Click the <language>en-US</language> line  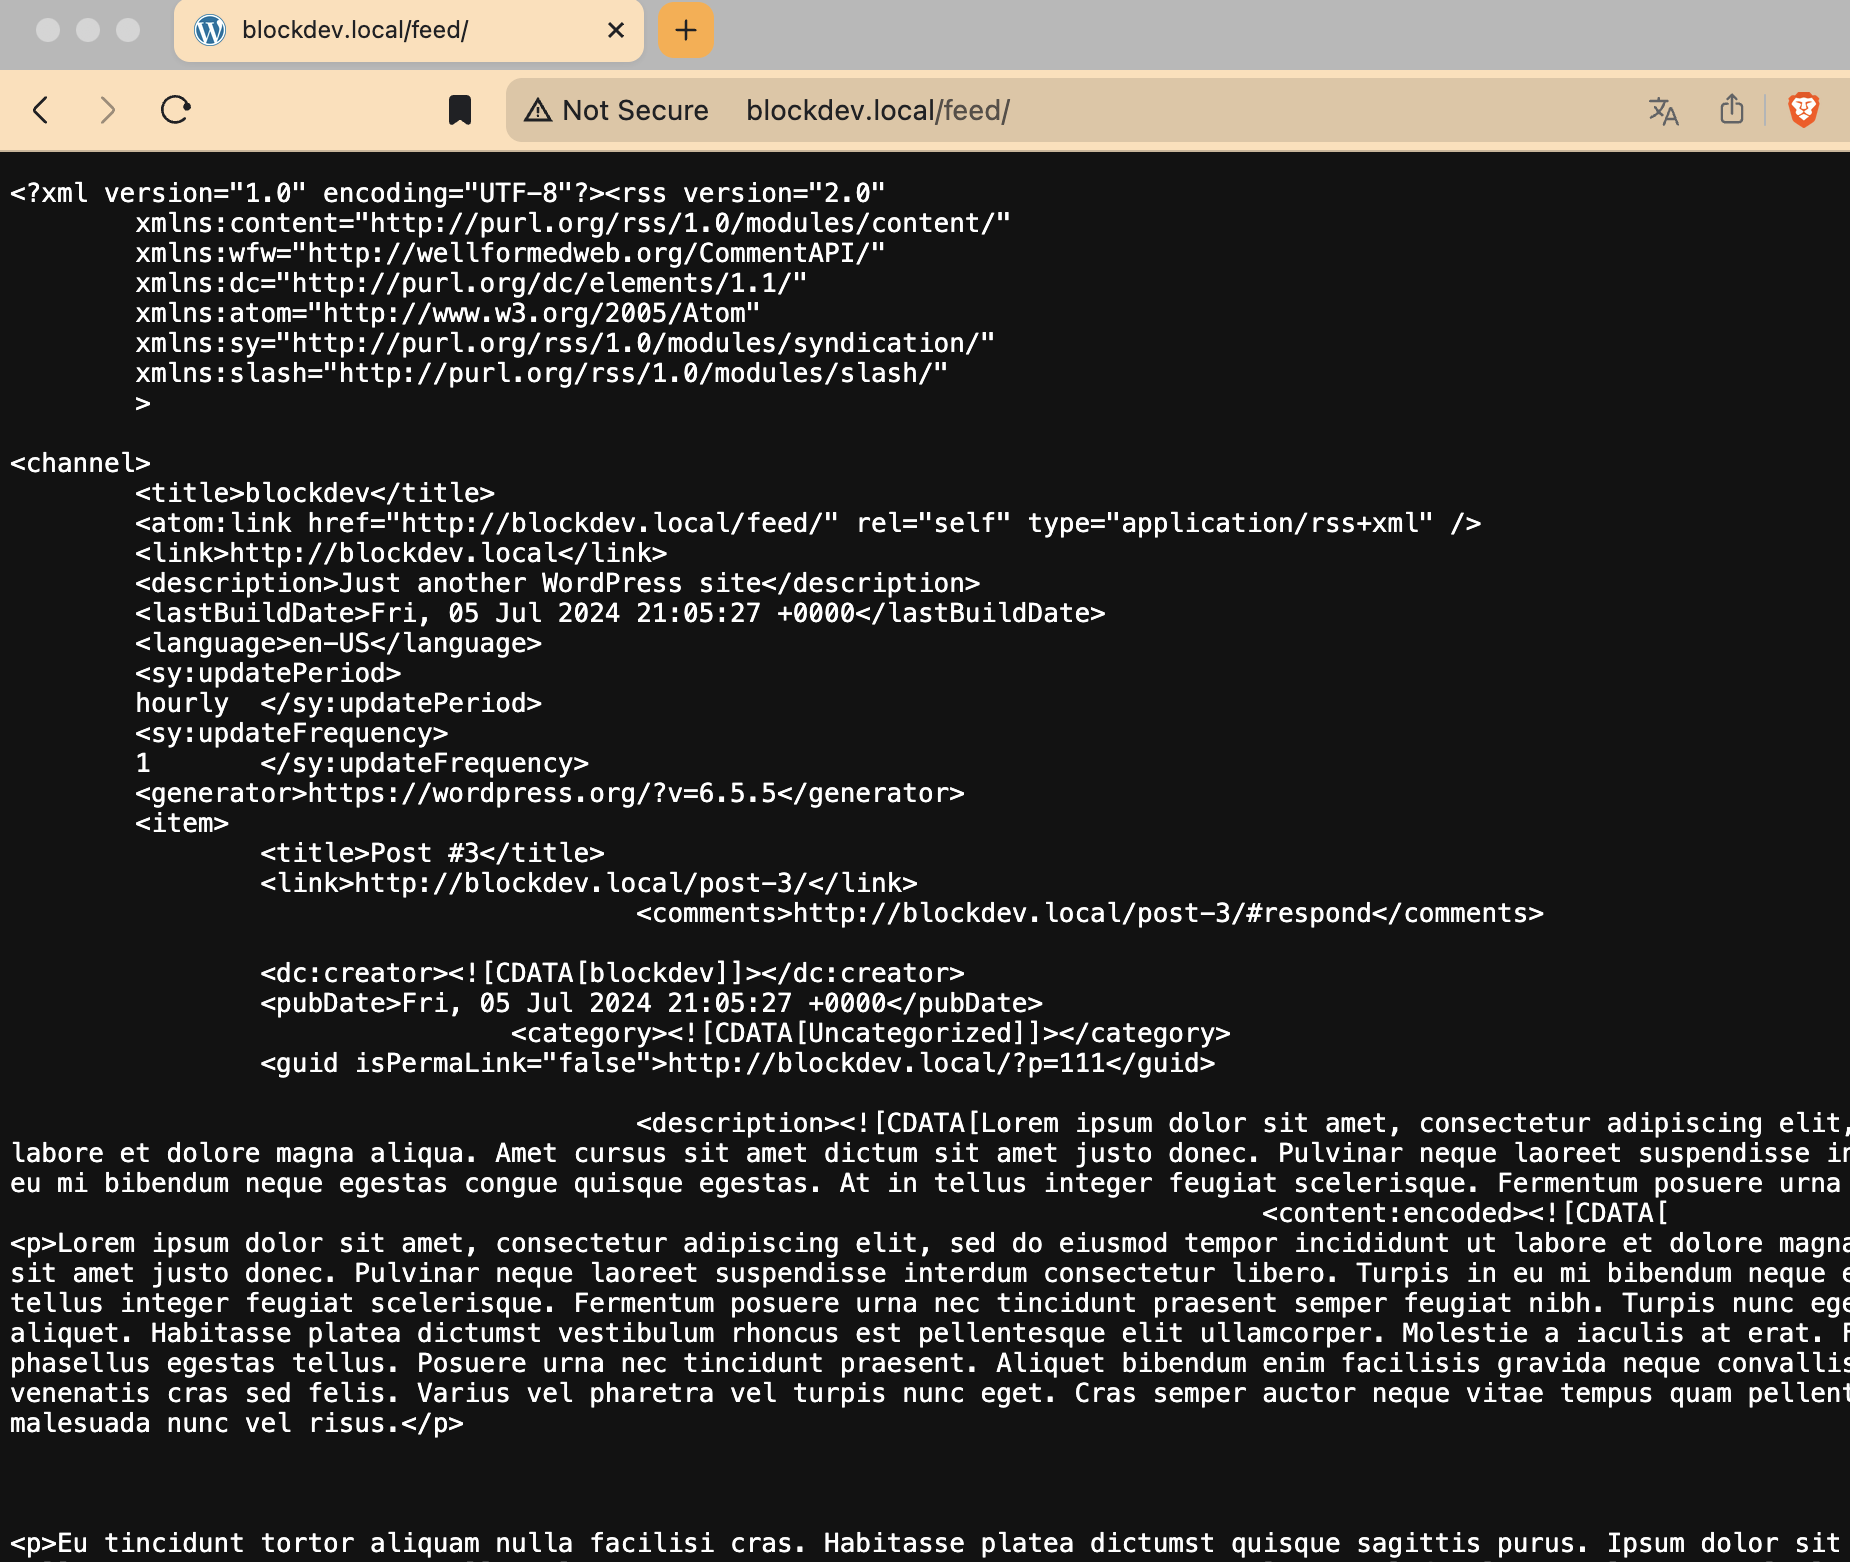coord(338,643)
